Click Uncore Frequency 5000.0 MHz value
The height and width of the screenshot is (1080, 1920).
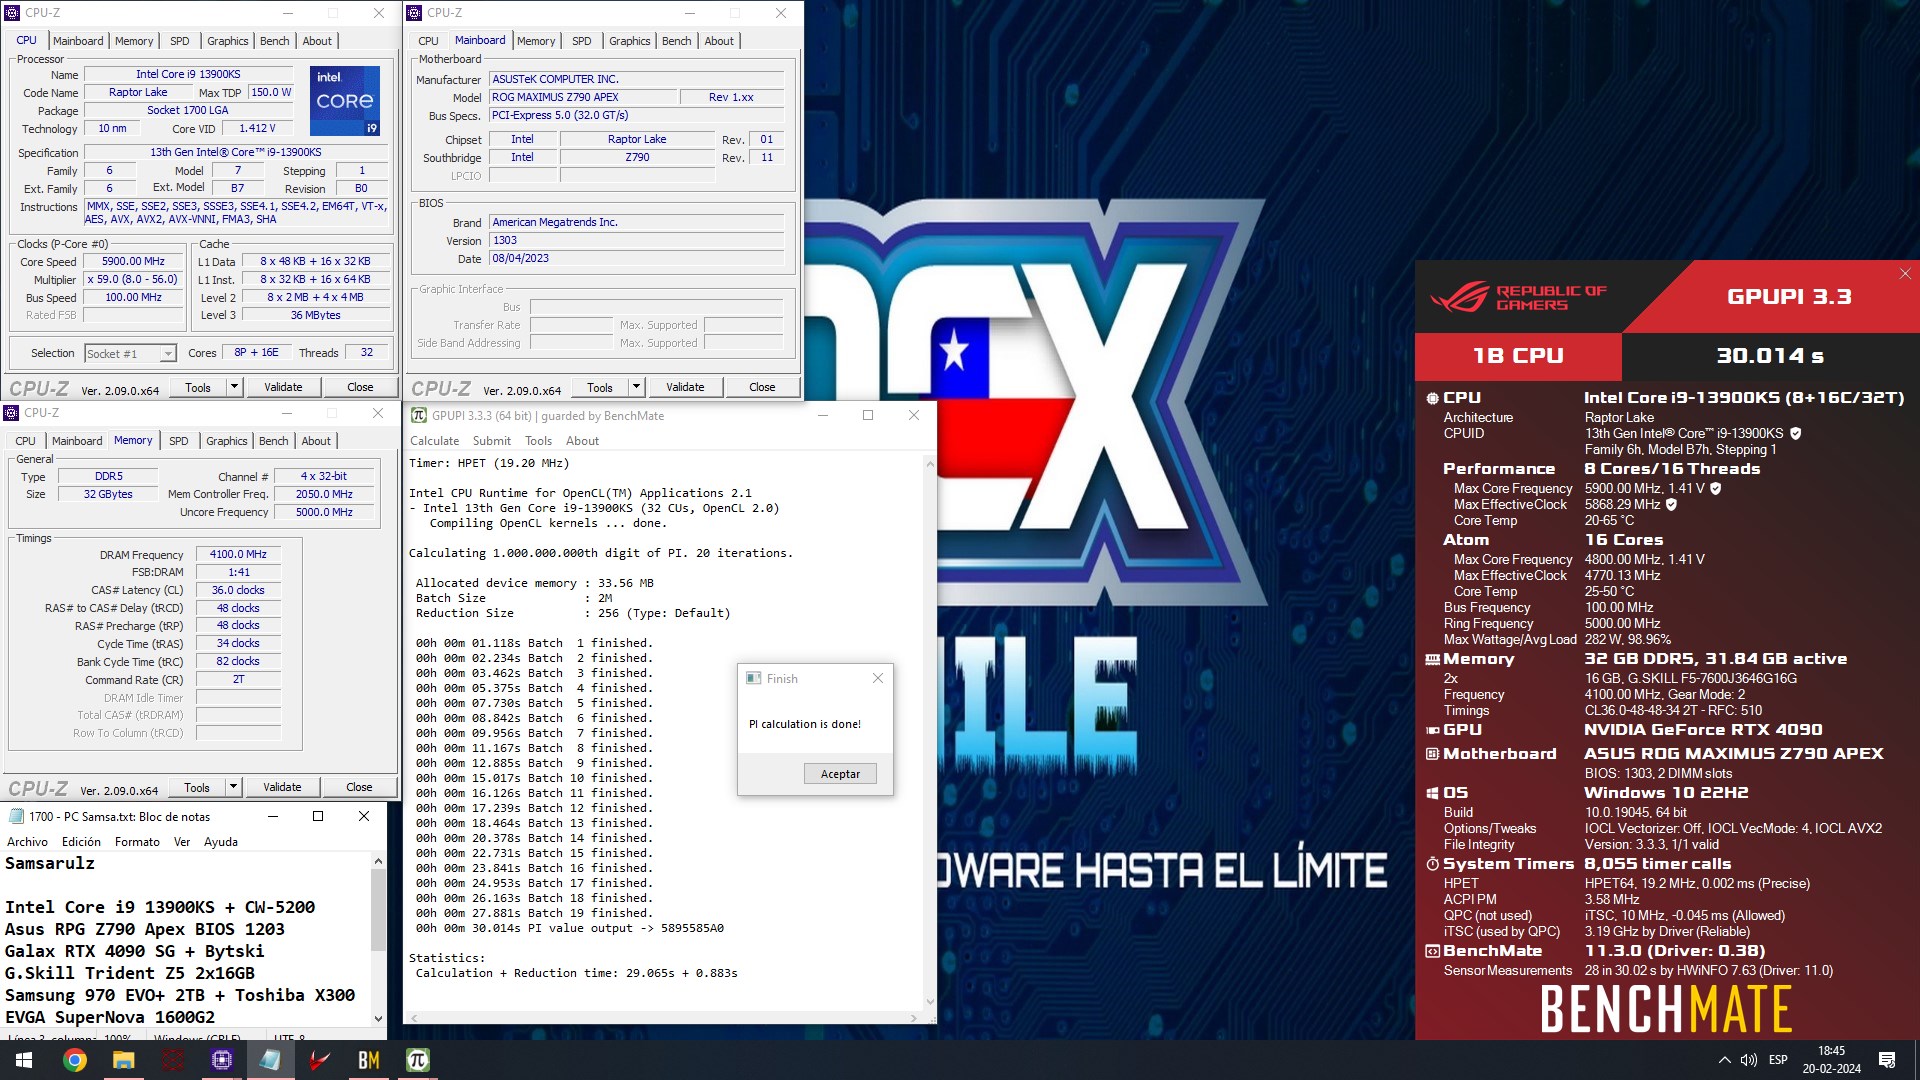pyautogui.click(x=324, y=512)
